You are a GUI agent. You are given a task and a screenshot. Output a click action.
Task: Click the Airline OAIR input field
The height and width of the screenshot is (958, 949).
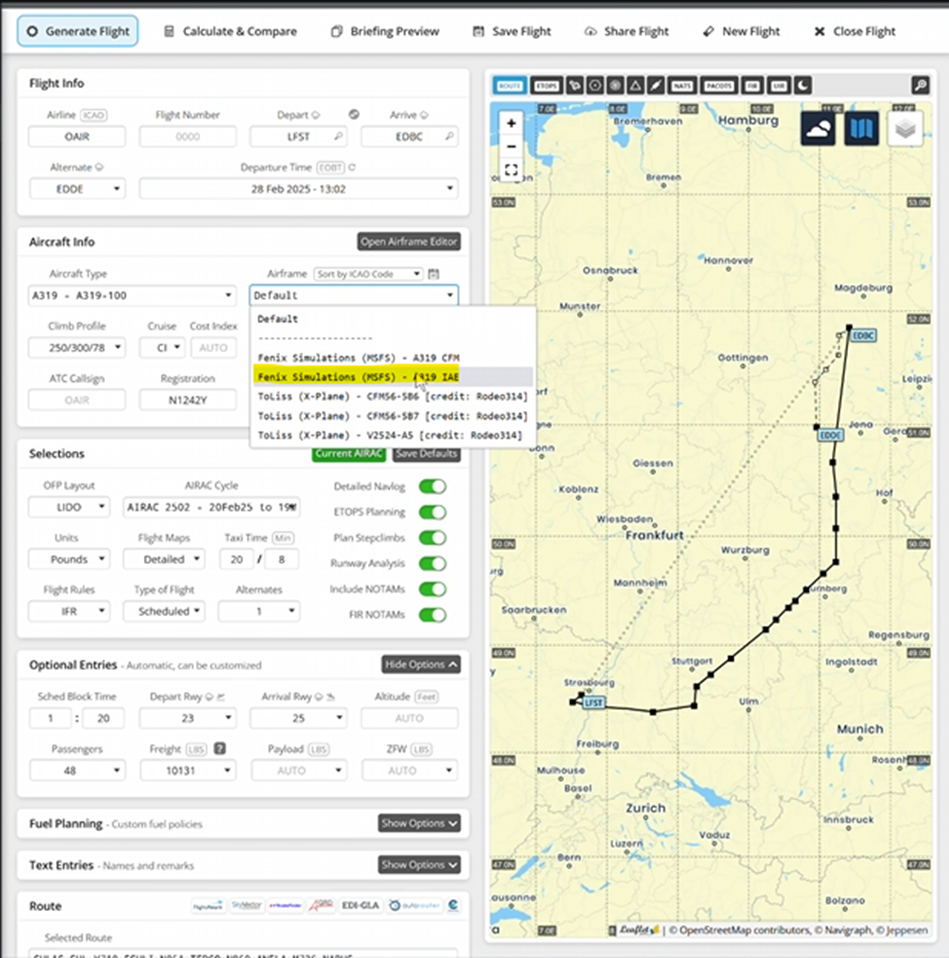[x=77, y=136]
